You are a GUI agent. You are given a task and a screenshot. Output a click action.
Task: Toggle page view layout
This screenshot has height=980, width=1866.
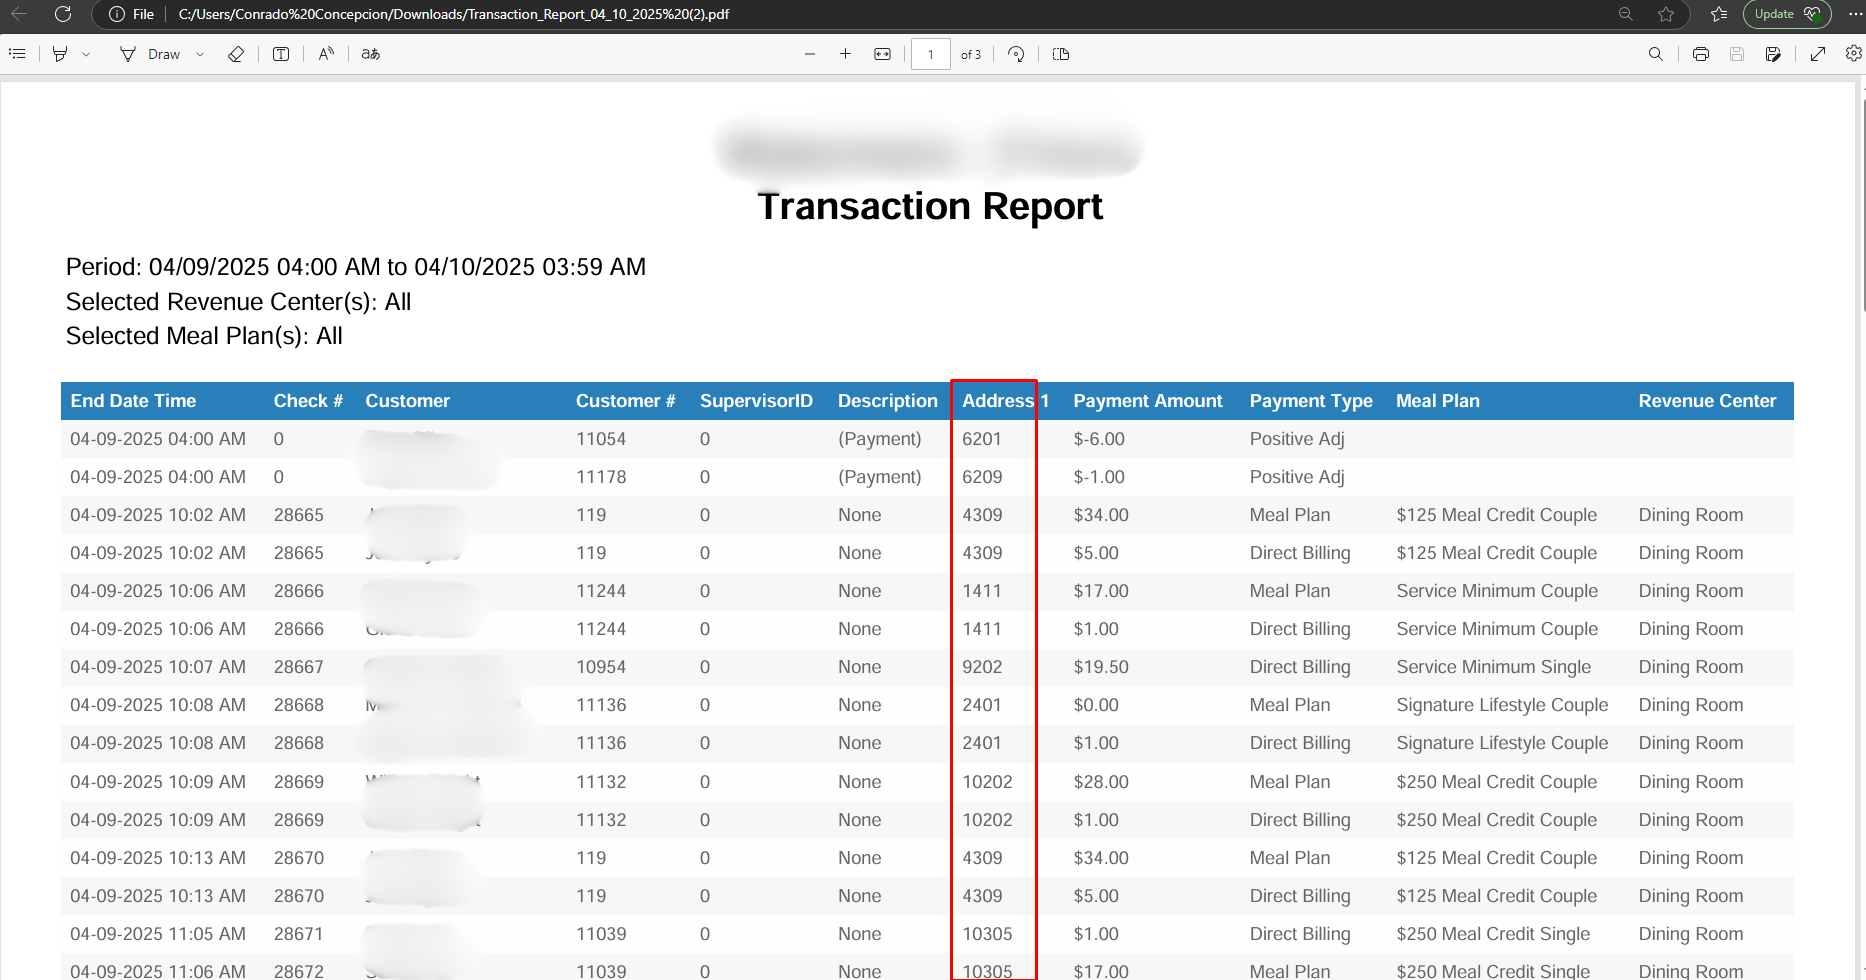1061,54
